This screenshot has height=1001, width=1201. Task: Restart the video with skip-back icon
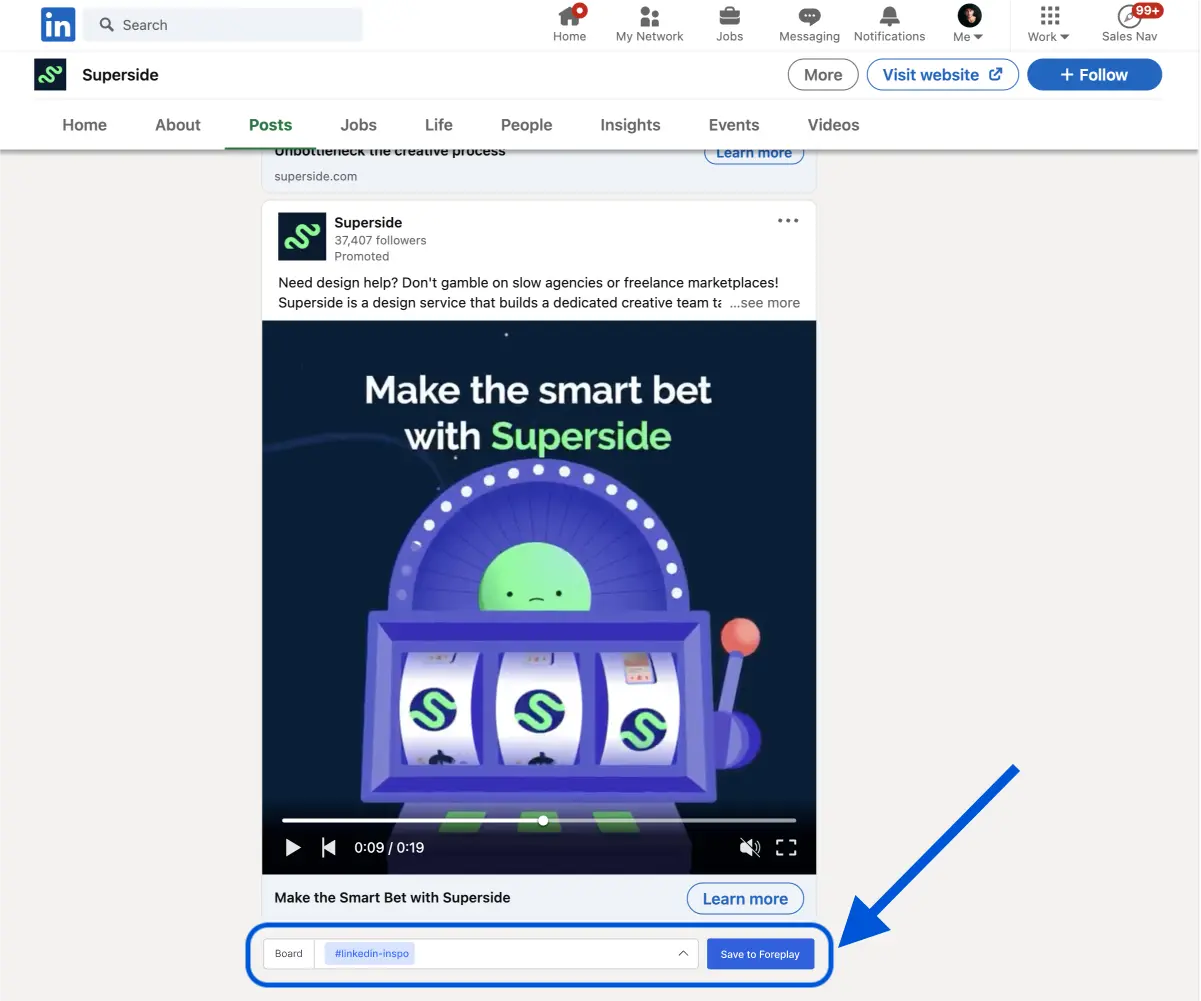(x=328, y=848)
